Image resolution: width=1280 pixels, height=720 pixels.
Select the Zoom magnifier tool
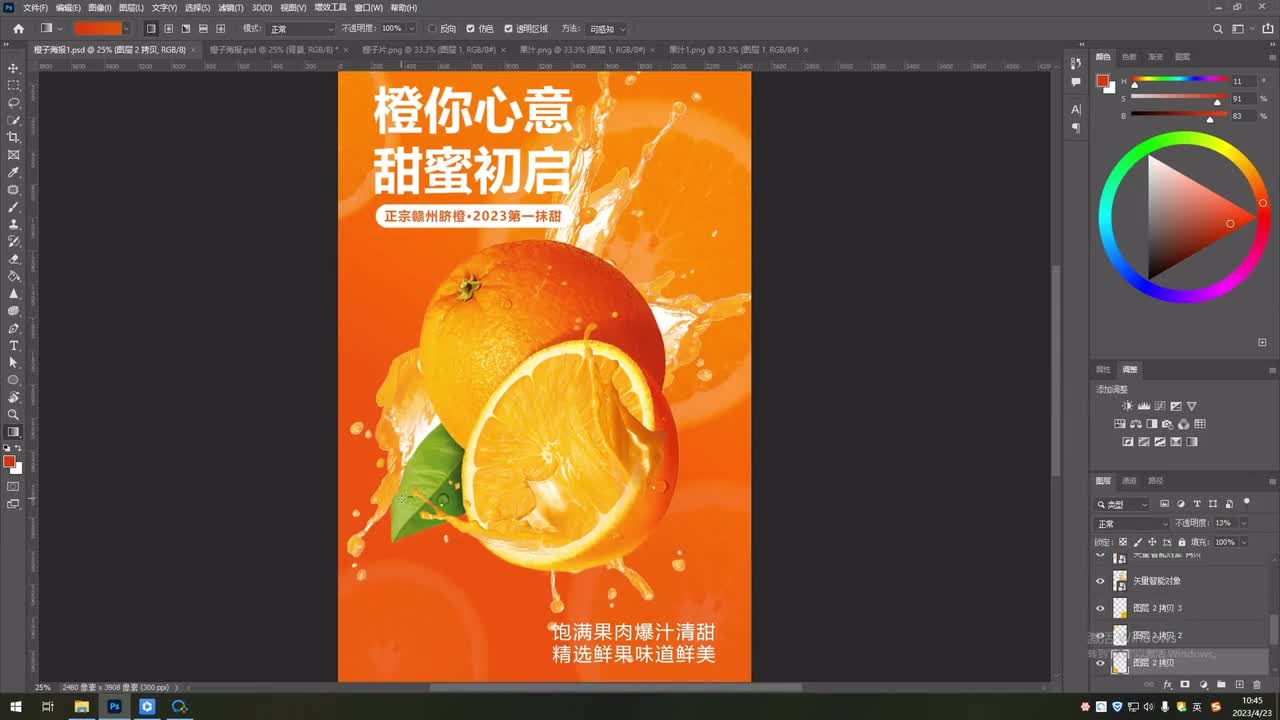14,414
